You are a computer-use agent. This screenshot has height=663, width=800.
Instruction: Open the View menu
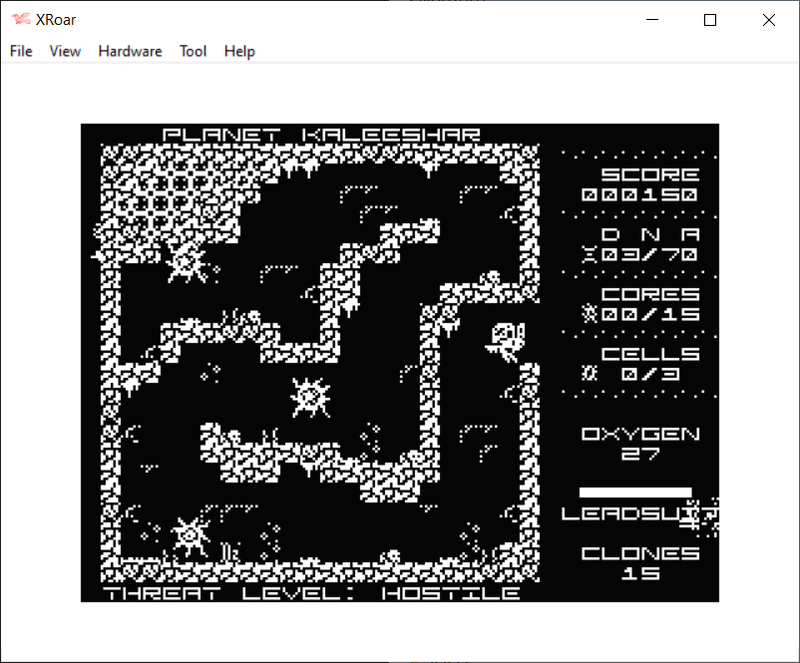click(65, 51)
